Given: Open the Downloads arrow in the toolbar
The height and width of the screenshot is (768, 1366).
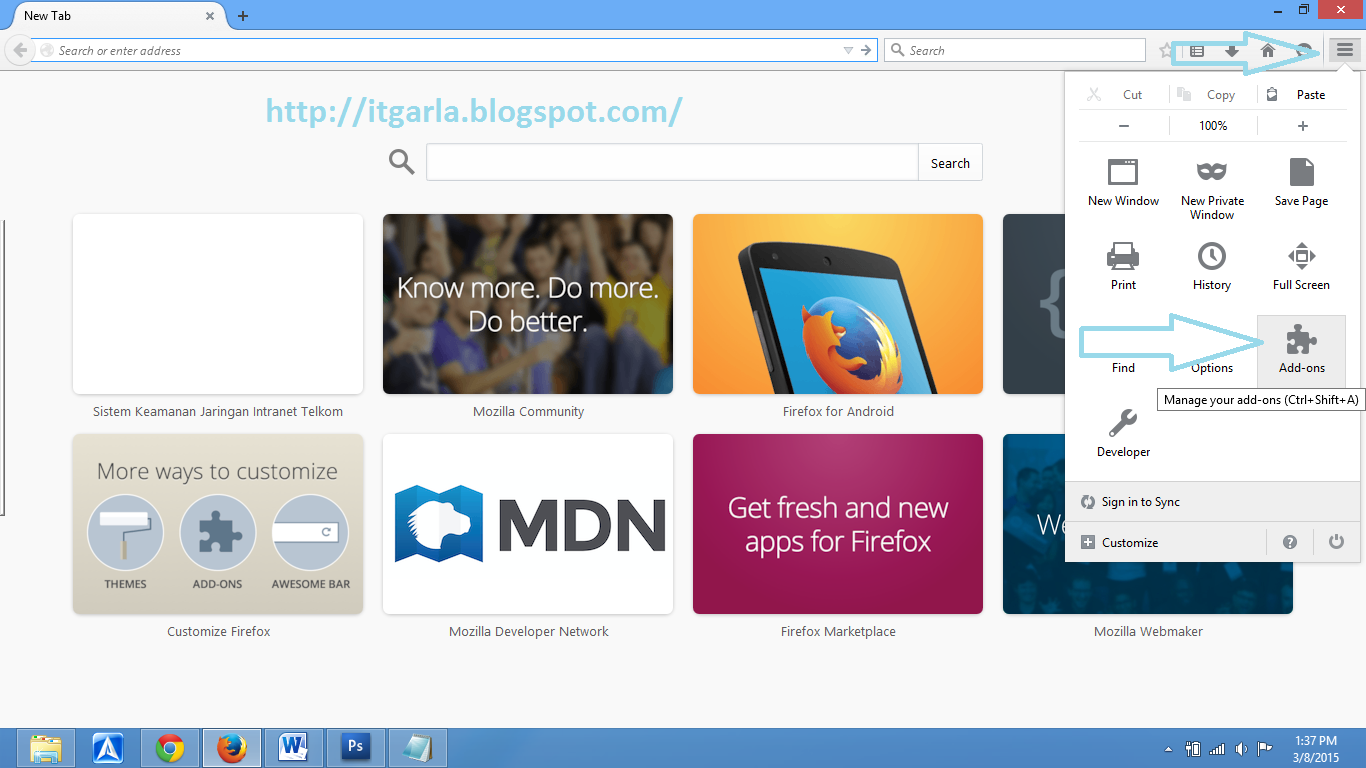Looking at the screenshot, I should (1232, 50).
